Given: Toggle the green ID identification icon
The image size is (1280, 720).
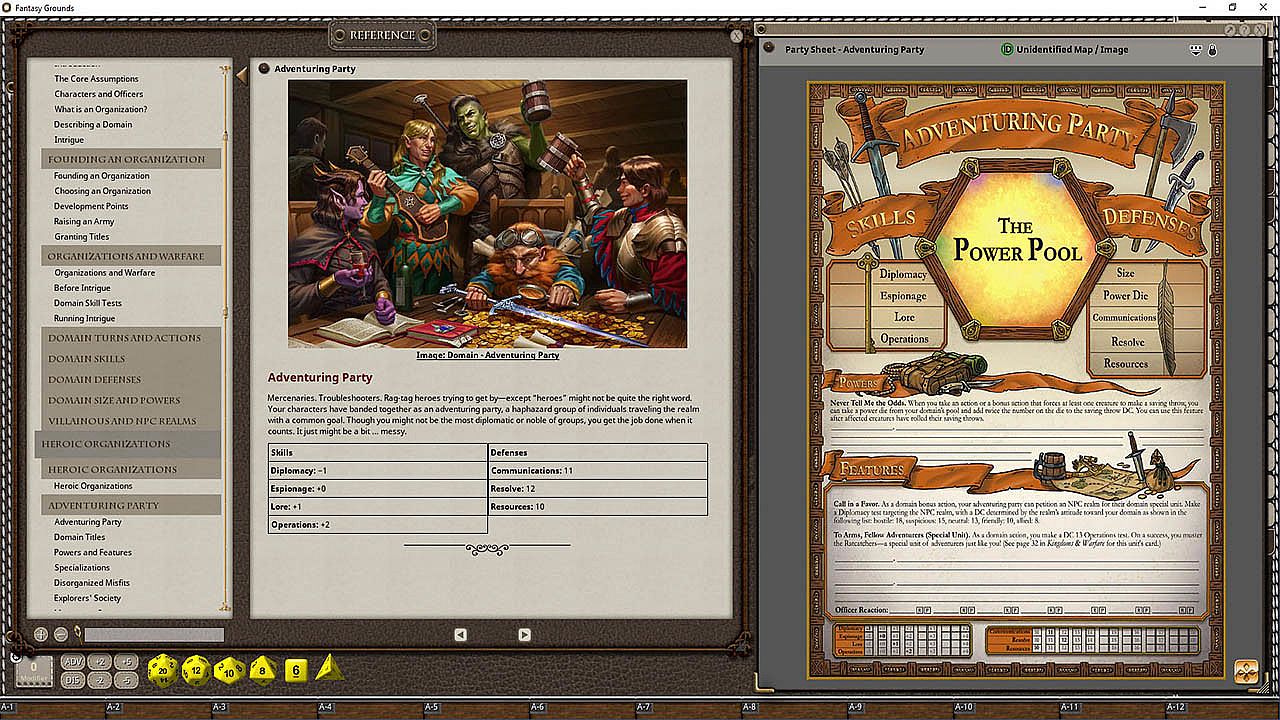Looking at the screenshot, I should click(x=1007, y=49).
